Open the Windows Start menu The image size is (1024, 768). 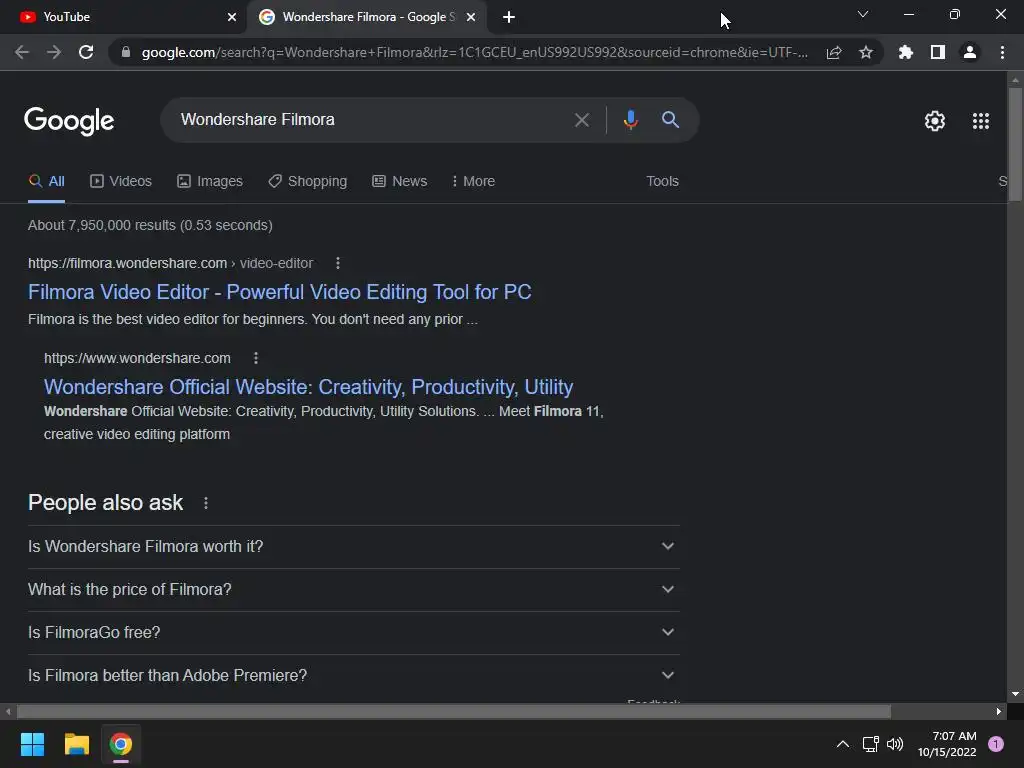(32, 744)
